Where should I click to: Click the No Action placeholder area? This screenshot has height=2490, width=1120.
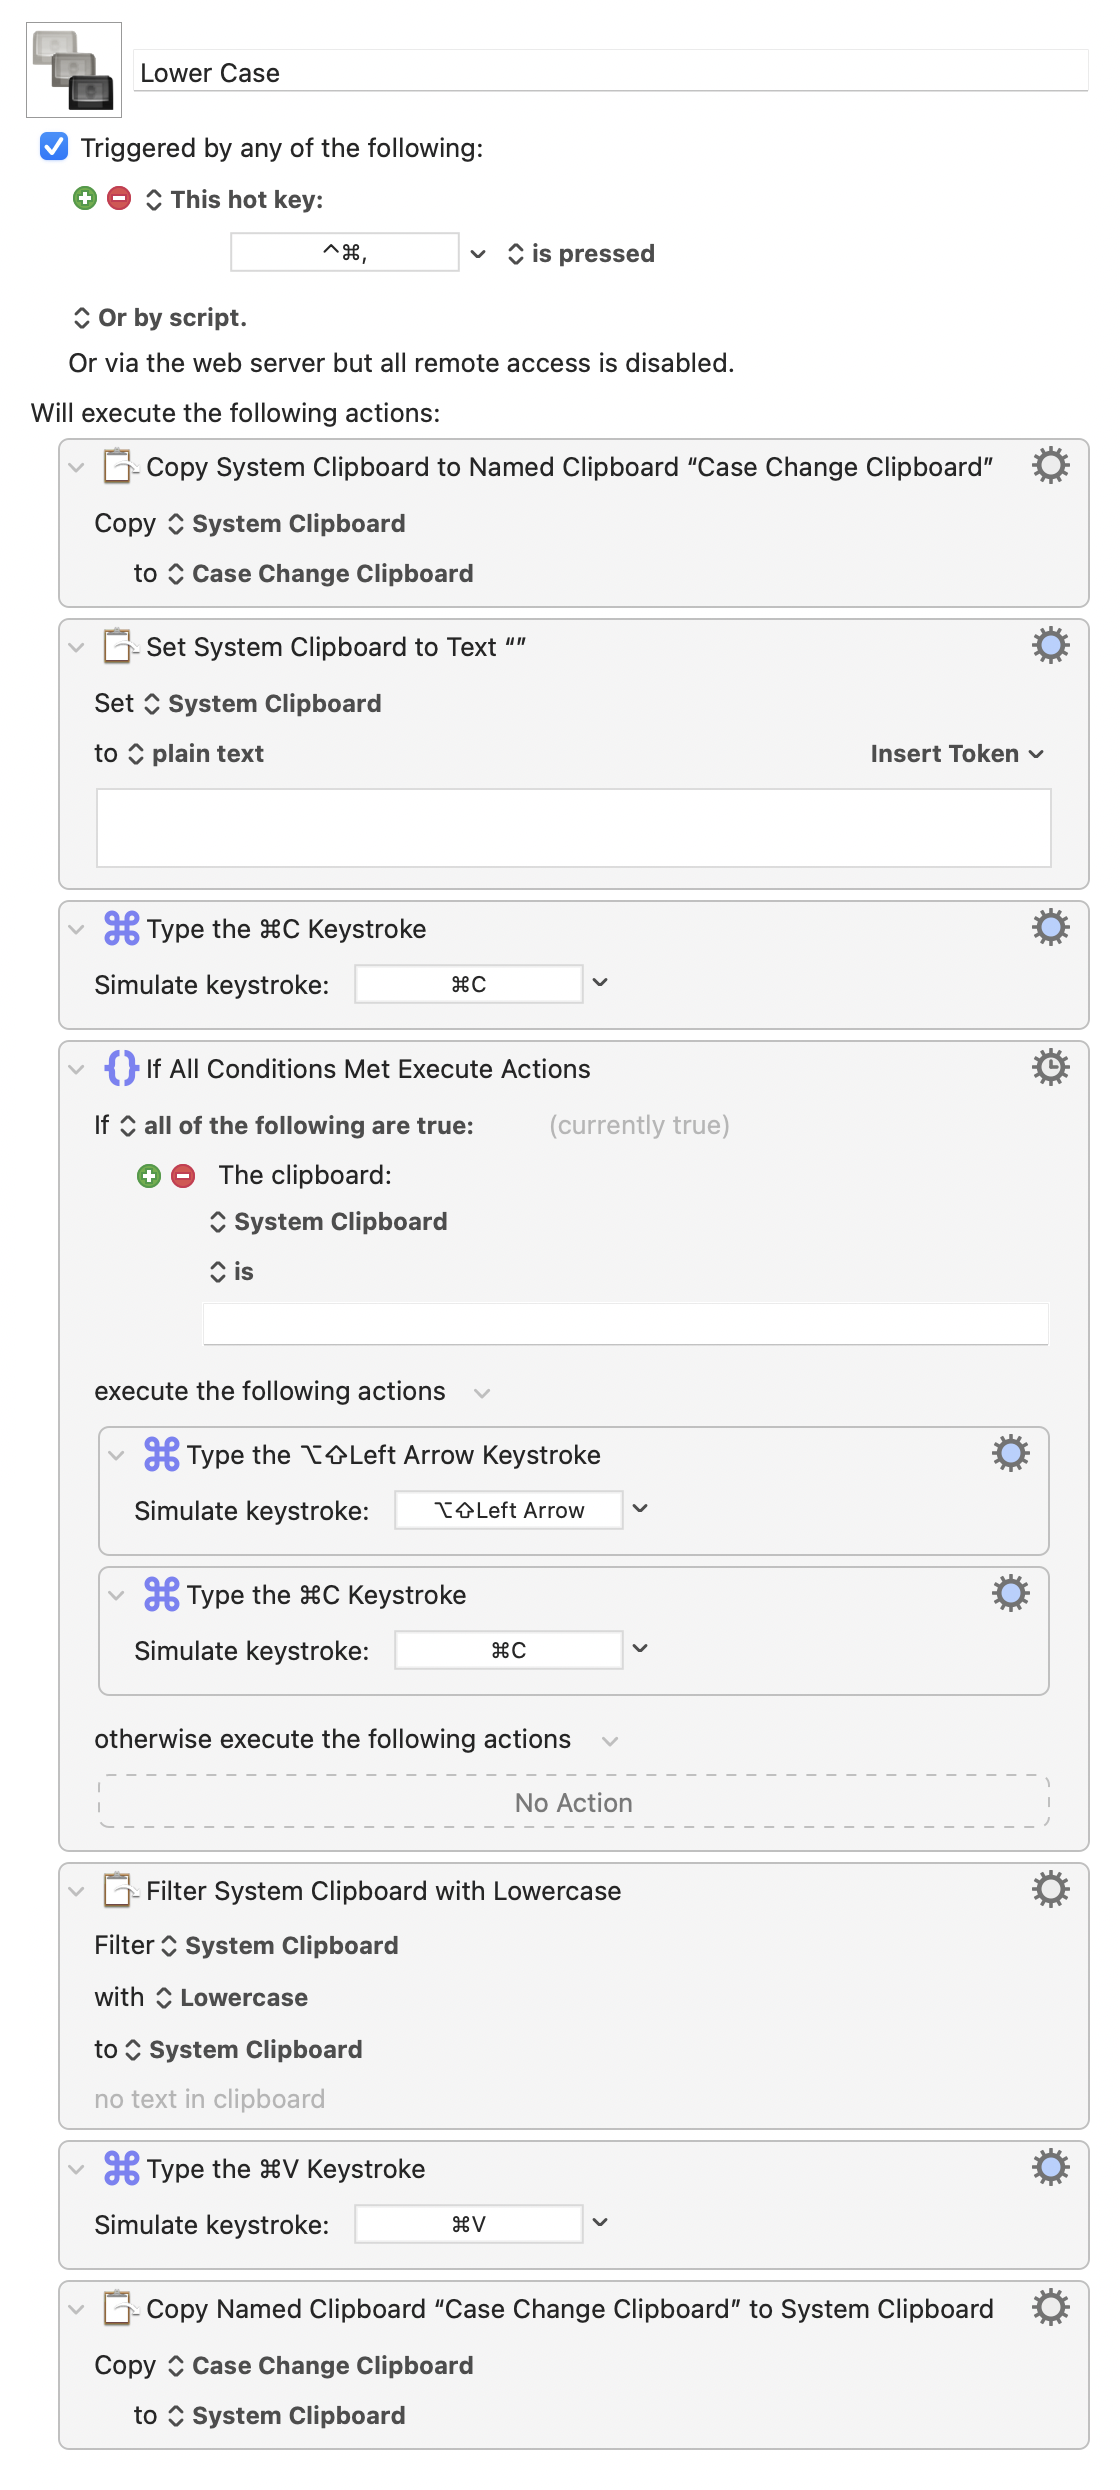click(573, 1802)
